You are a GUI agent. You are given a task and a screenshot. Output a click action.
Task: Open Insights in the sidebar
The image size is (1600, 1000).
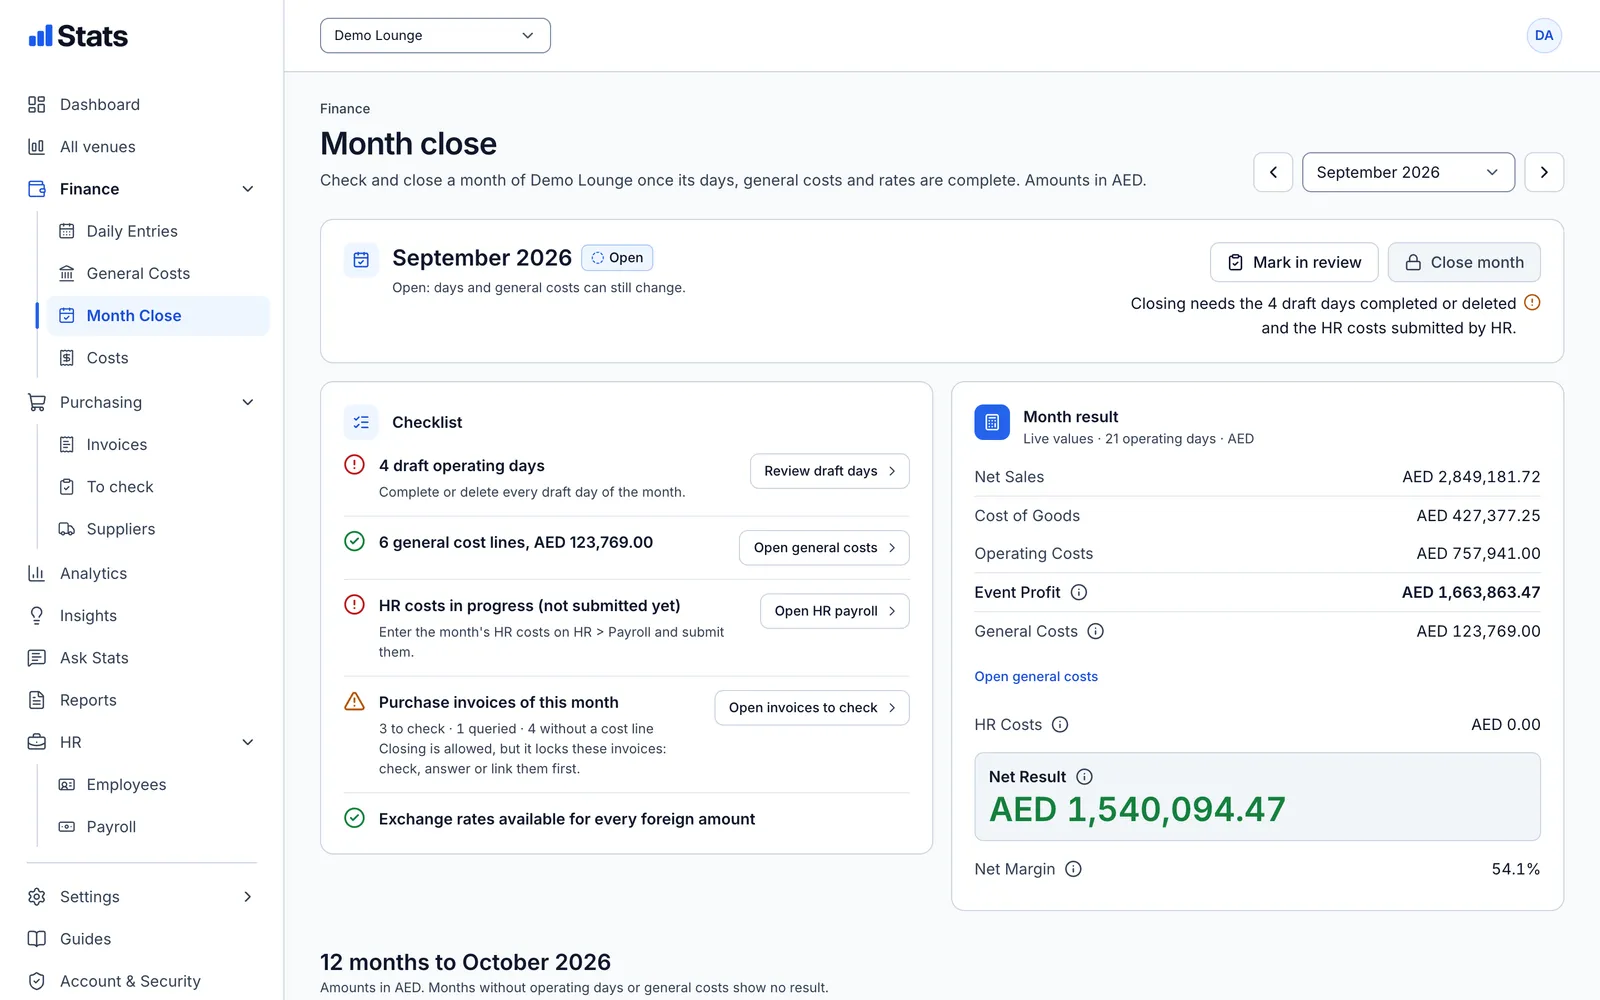142,616
